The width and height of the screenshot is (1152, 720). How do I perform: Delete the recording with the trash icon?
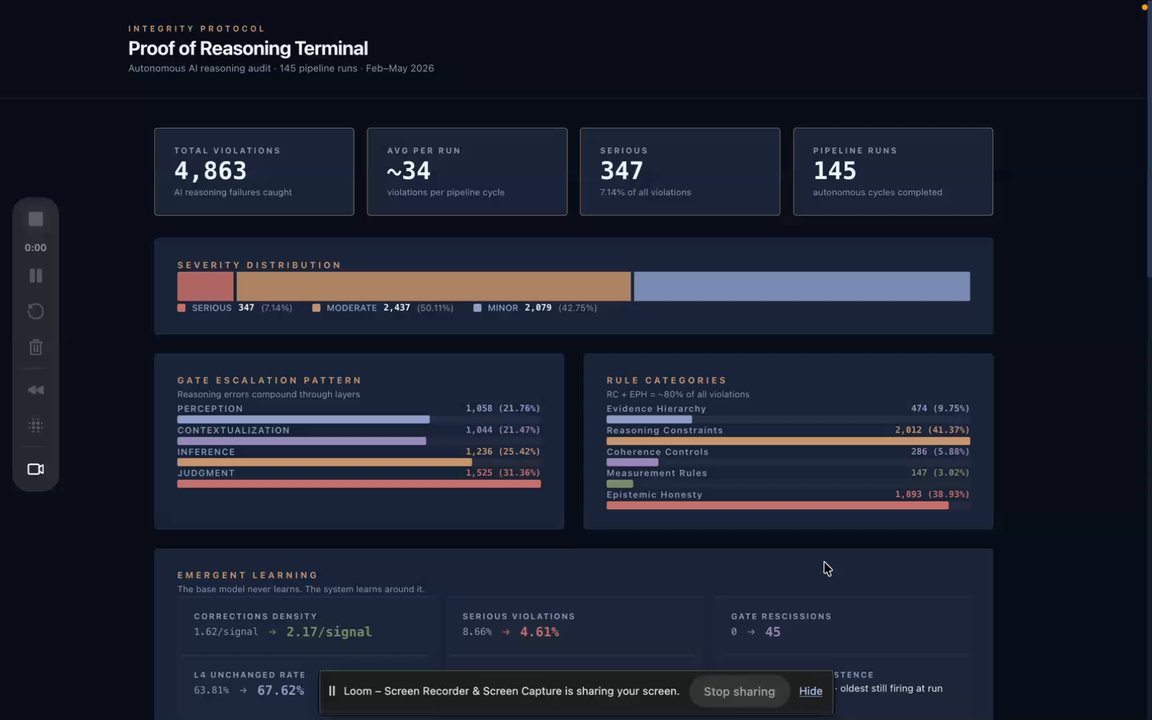tap(35, 347)
